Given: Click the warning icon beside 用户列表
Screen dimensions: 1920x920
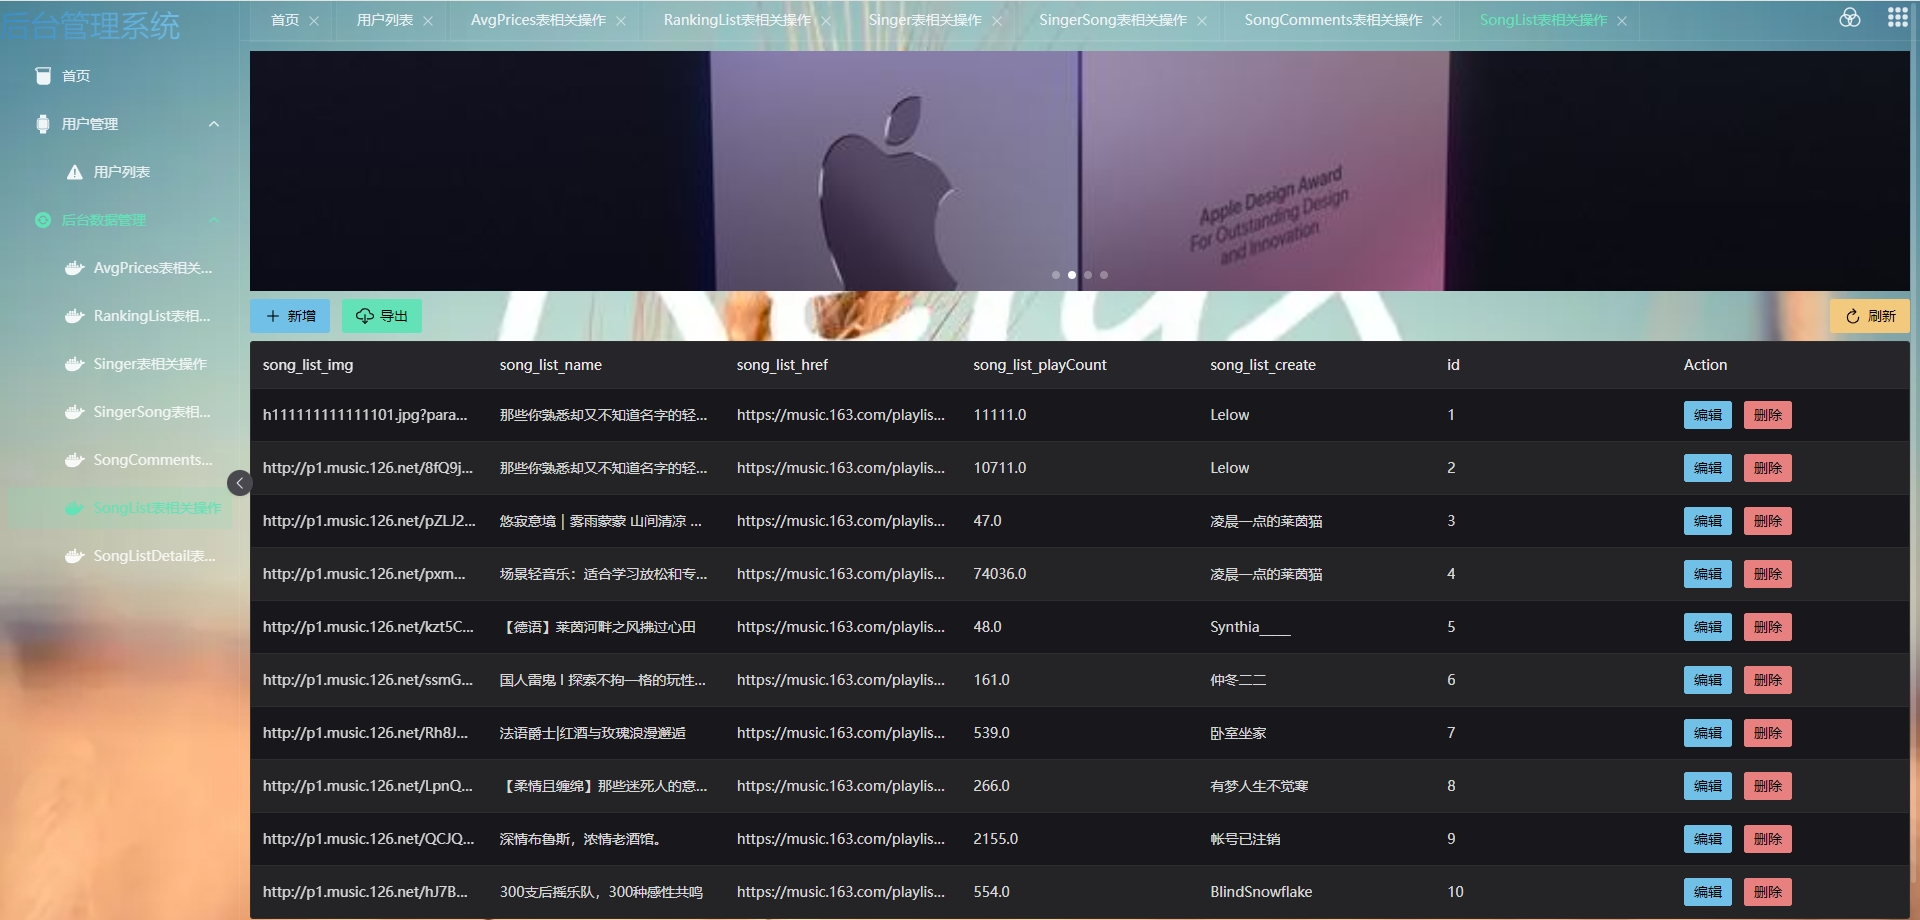Looking at the screenshot, I should click(x=75, y=172).
